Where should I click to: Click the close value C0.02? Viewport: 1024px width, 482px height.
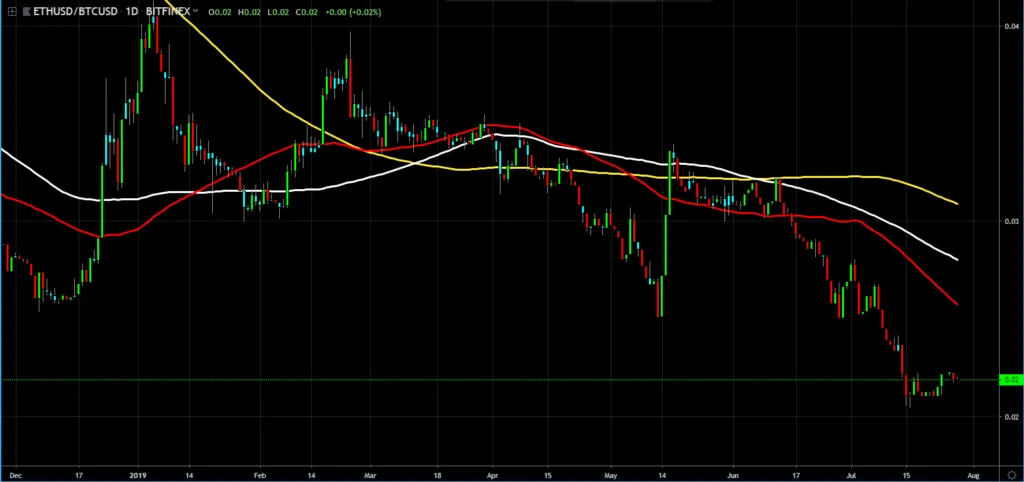(x=307, y=12)
